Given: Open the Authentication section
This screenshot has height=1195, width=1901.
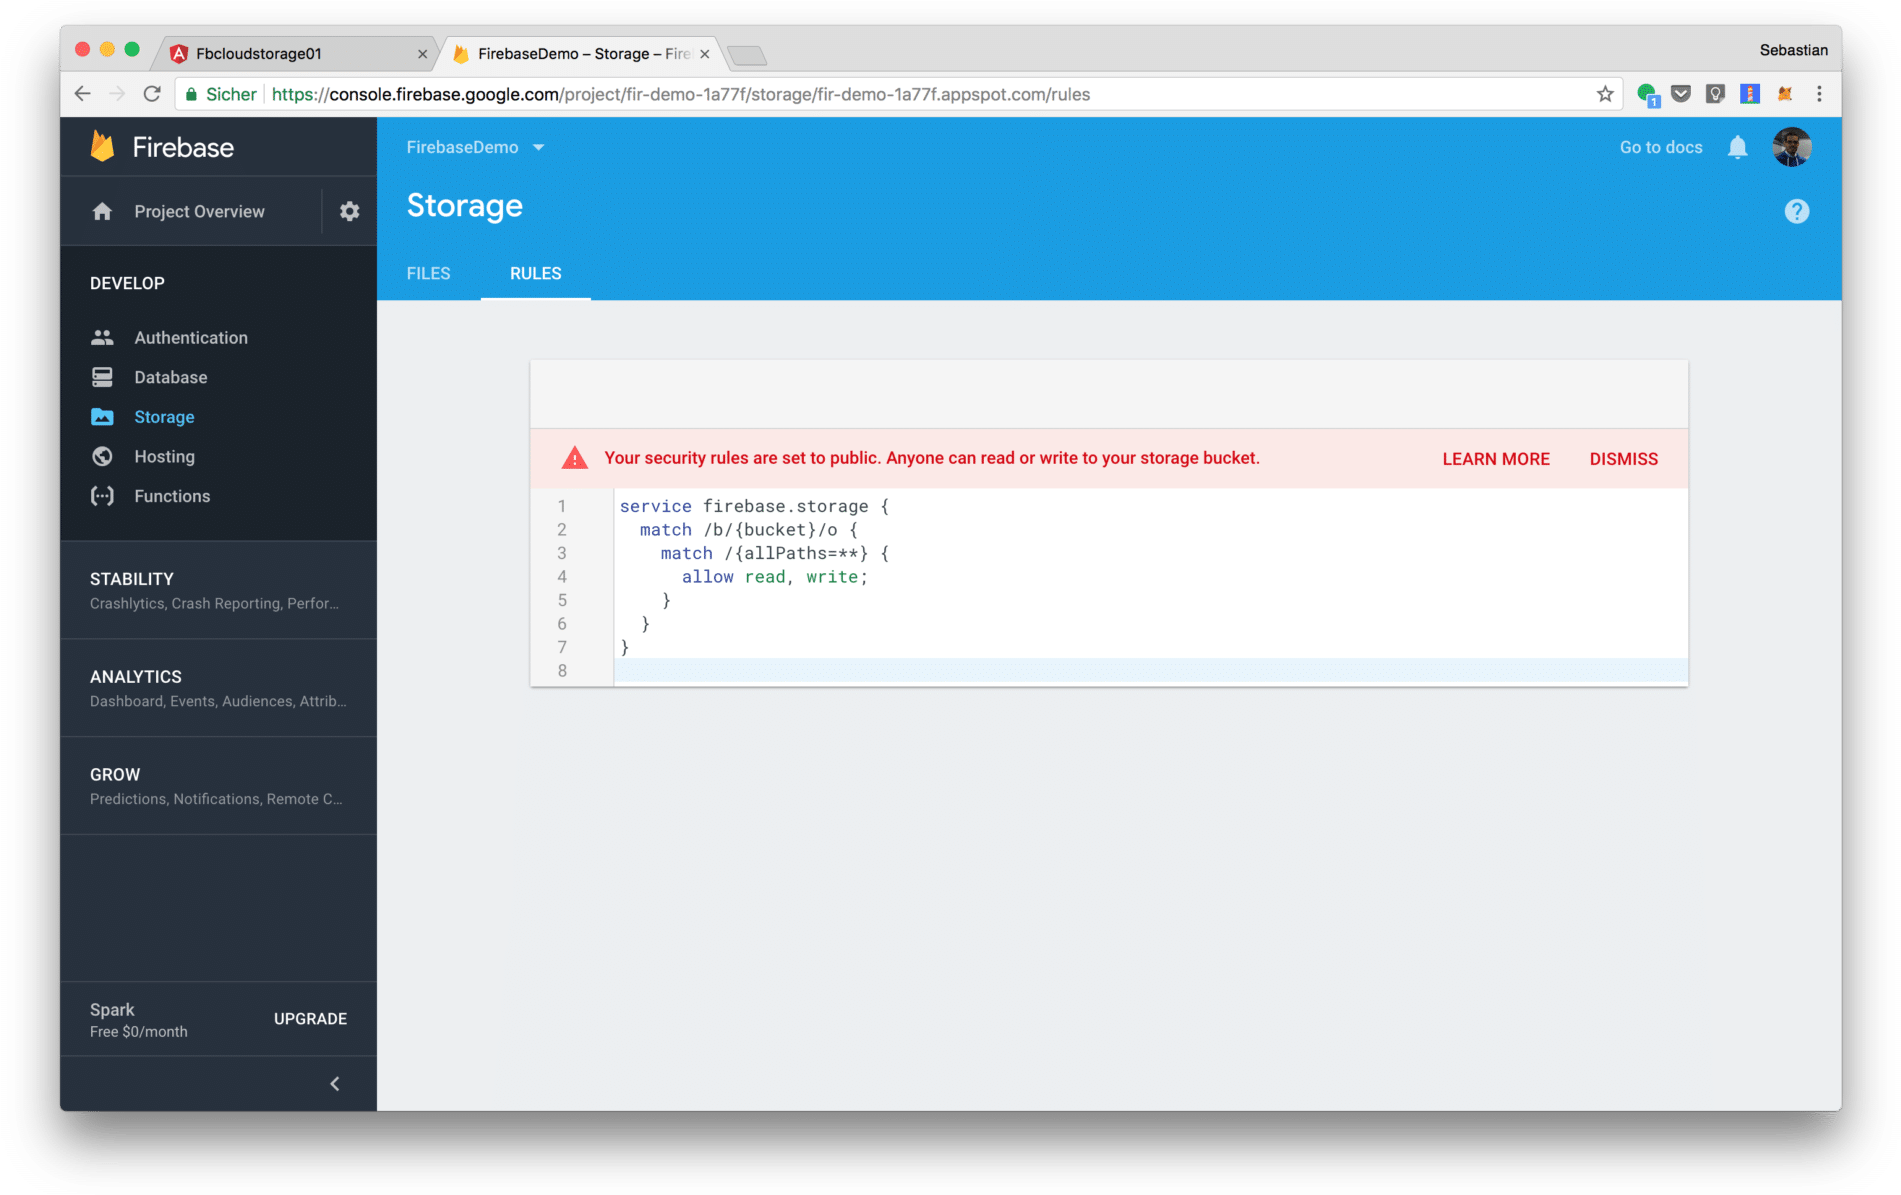Looking at the screenshot, I should click(x=190, y=337).
